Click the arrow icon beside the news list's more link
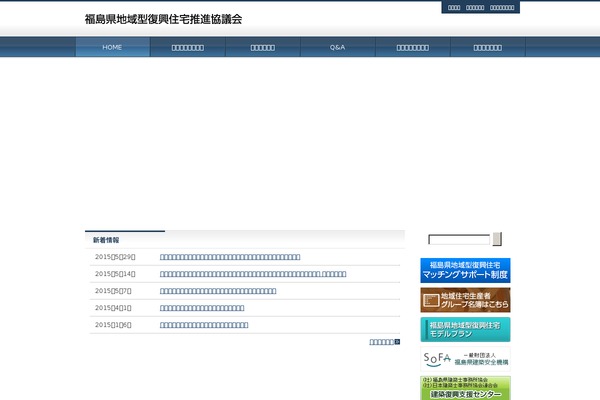Image resolution: width=600 pixels, height=400 pixels. 397,342
